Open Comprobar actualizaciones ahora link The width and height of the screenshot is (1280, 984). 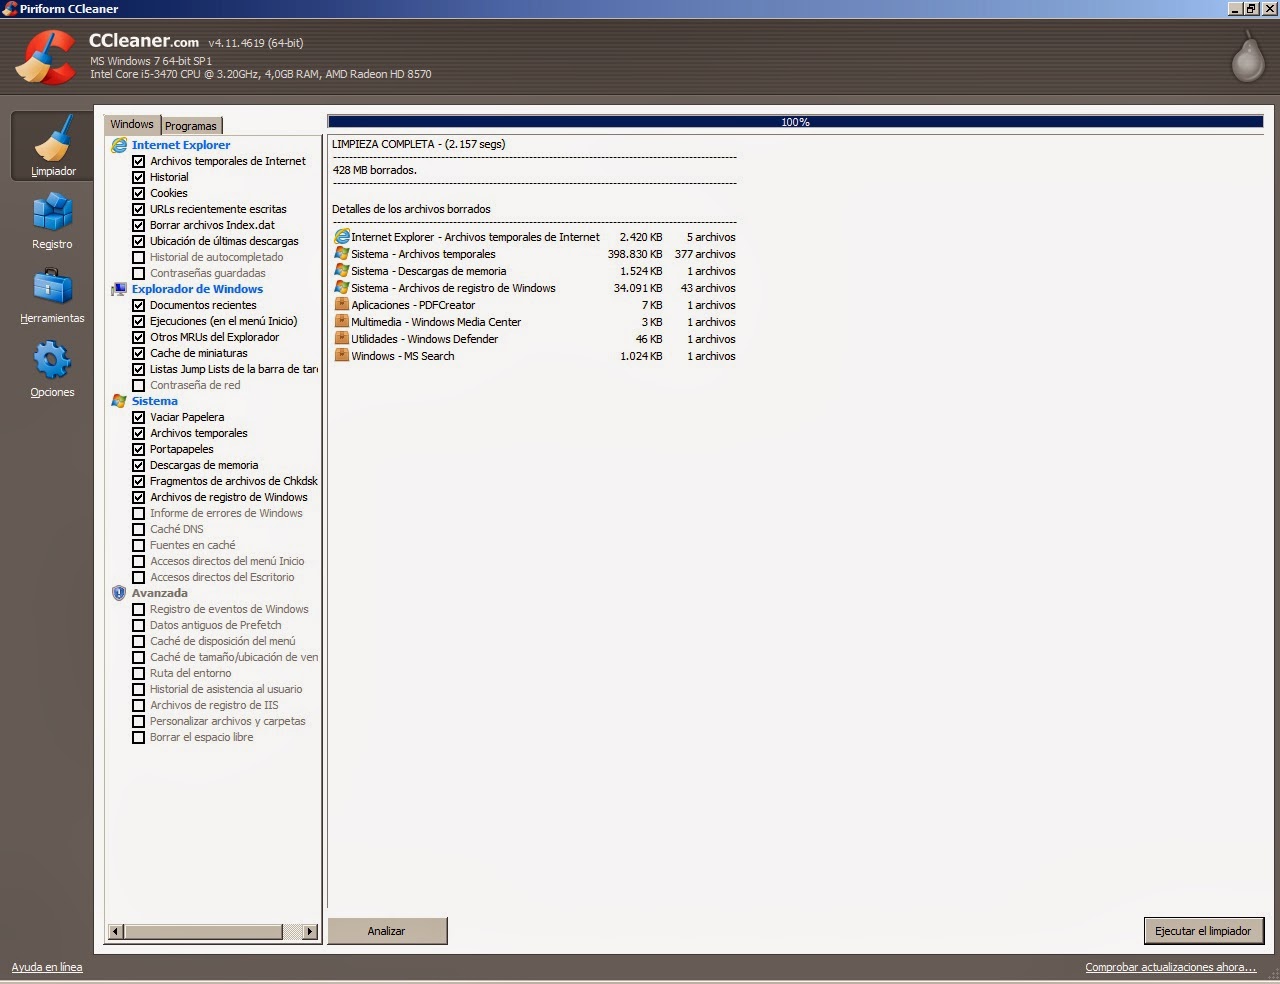click(1171, 967)
